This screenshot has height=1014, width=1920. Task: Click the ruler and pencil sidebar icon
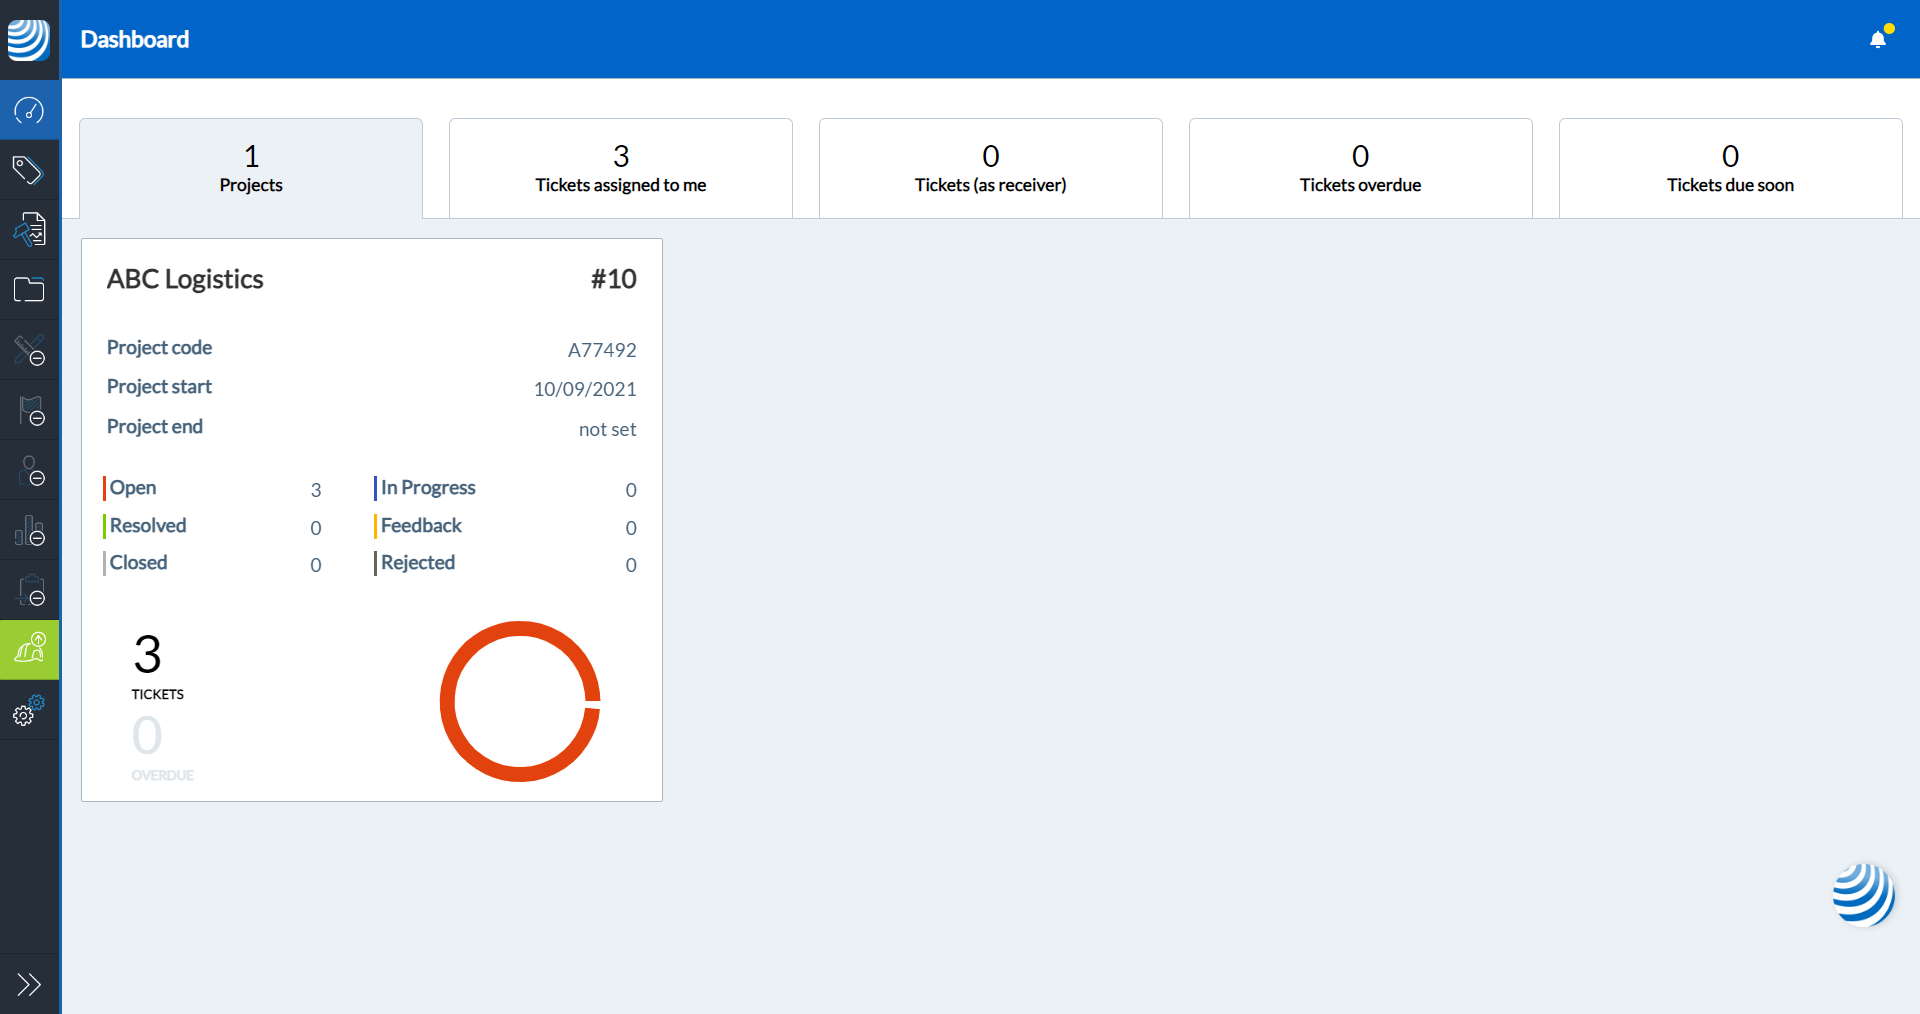coord(29,350)
